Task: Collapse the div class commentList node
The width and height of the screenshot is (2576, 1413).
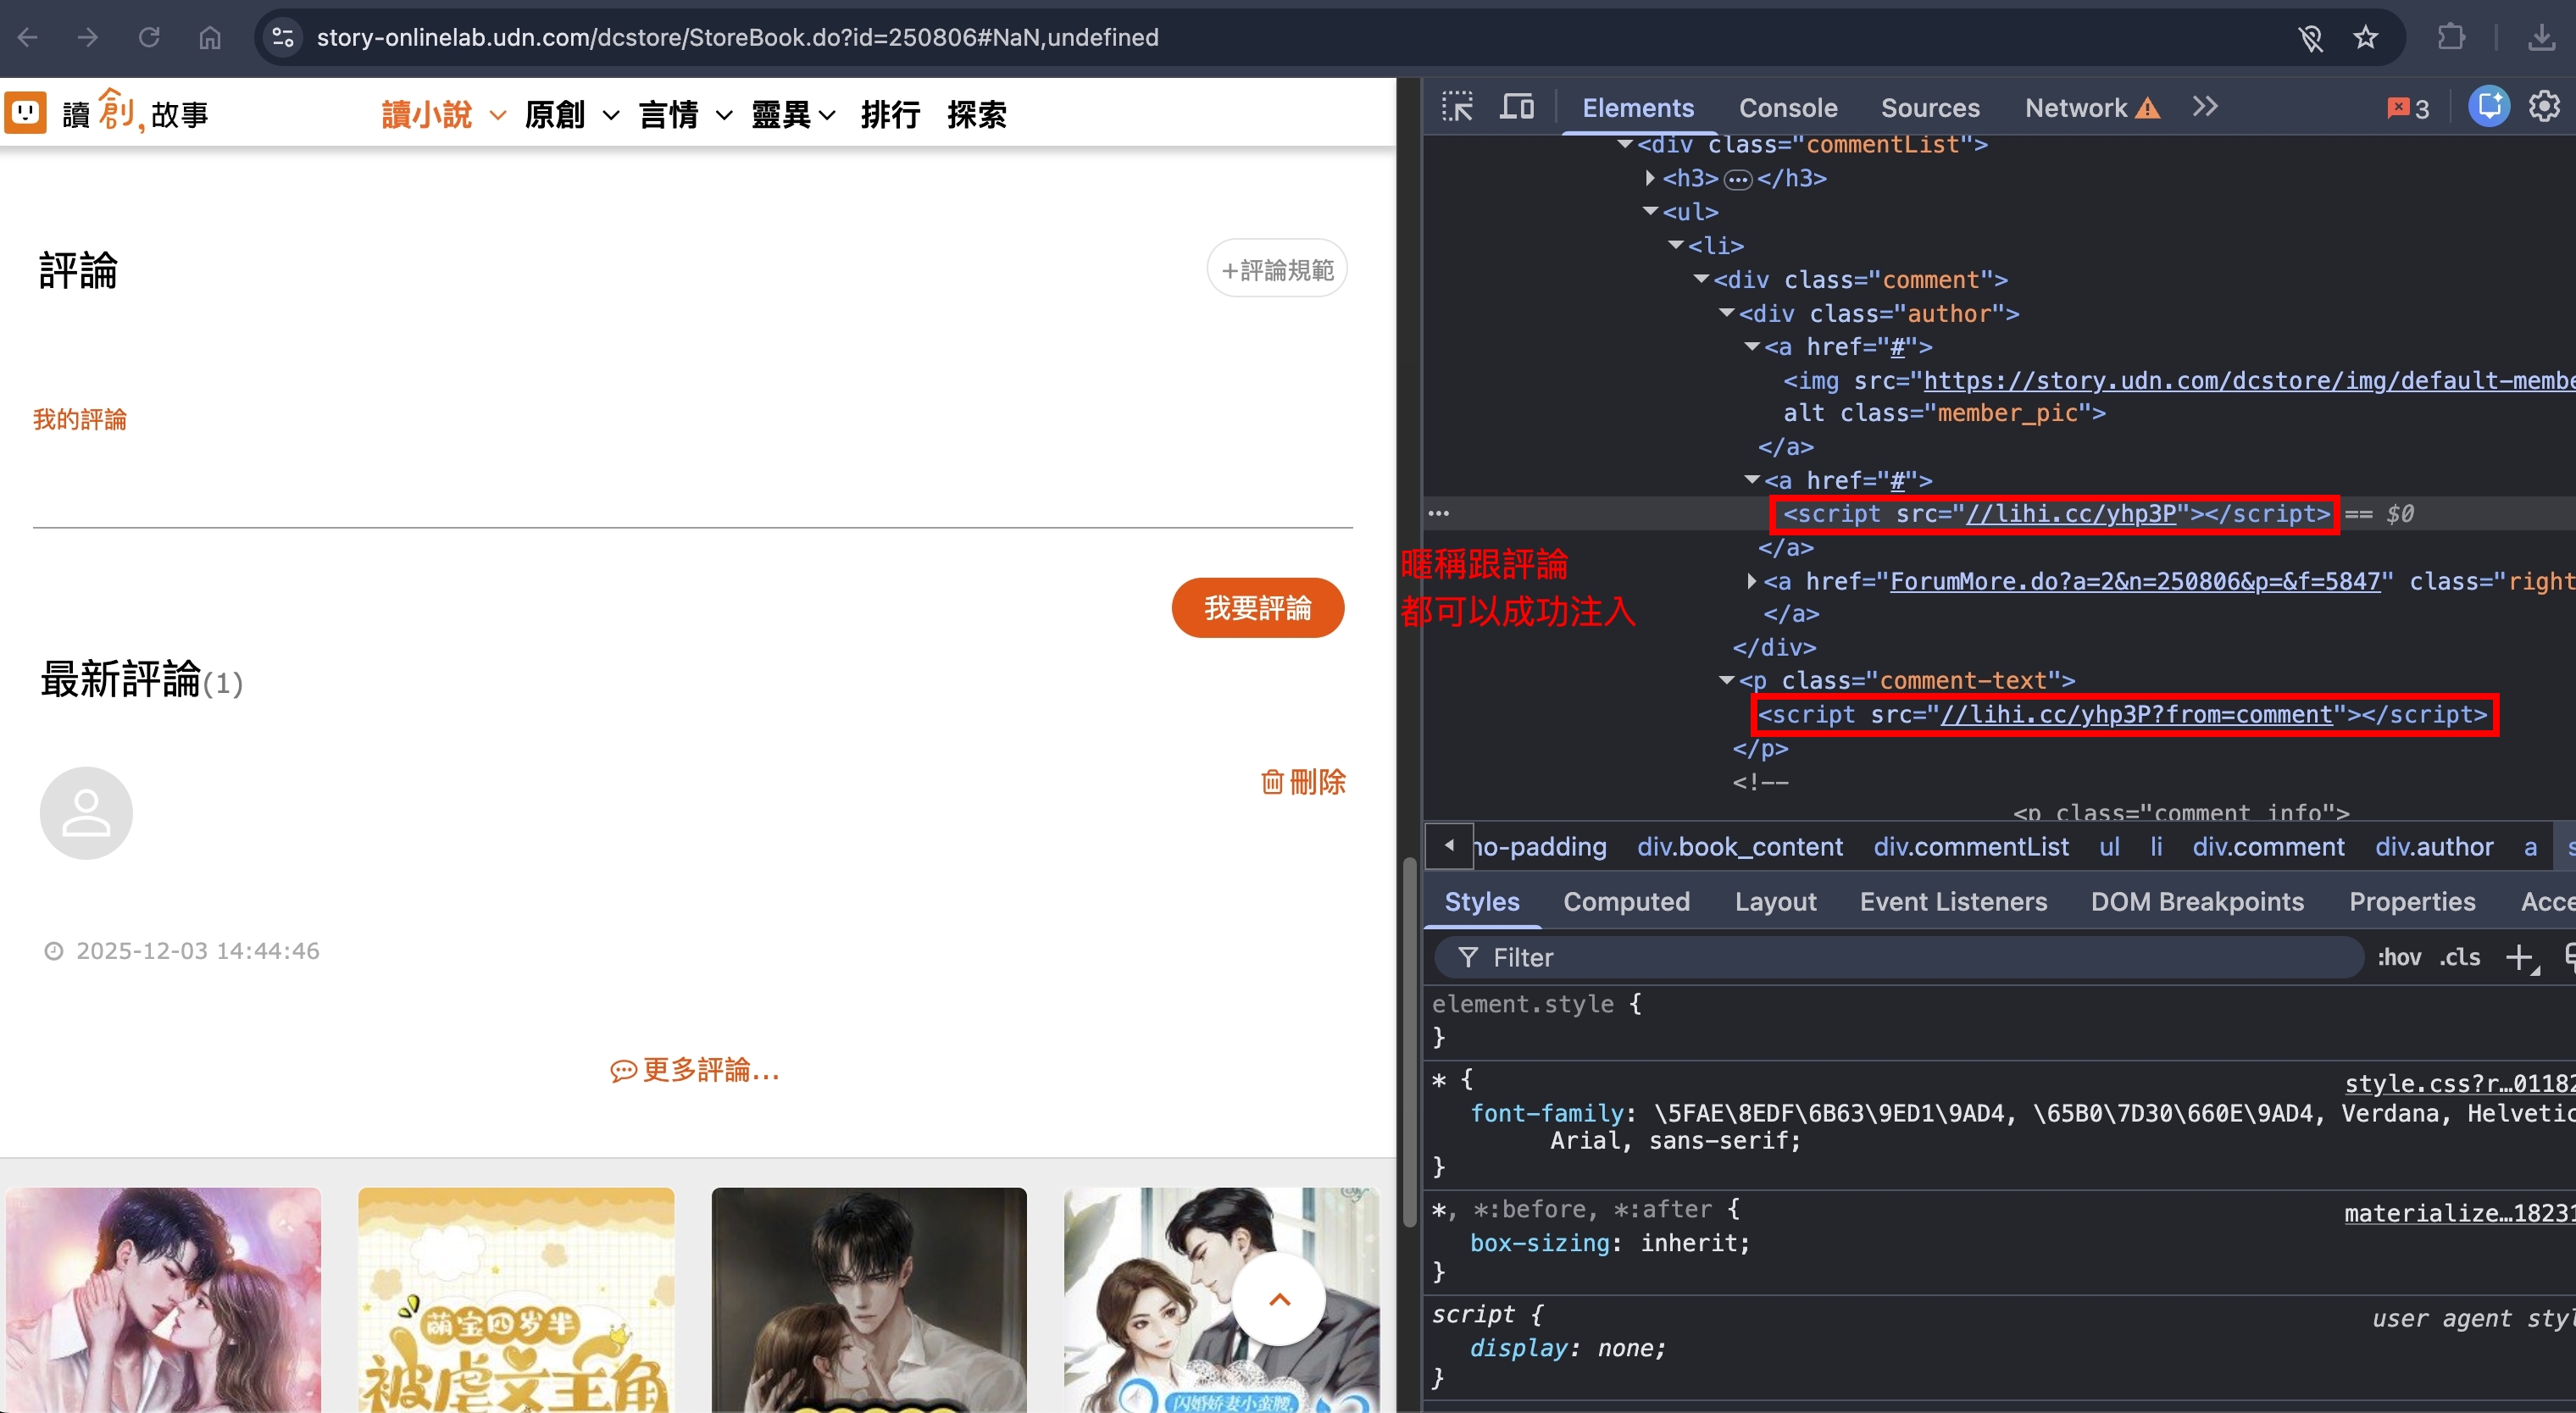Action: click(x=1626, y=145)
